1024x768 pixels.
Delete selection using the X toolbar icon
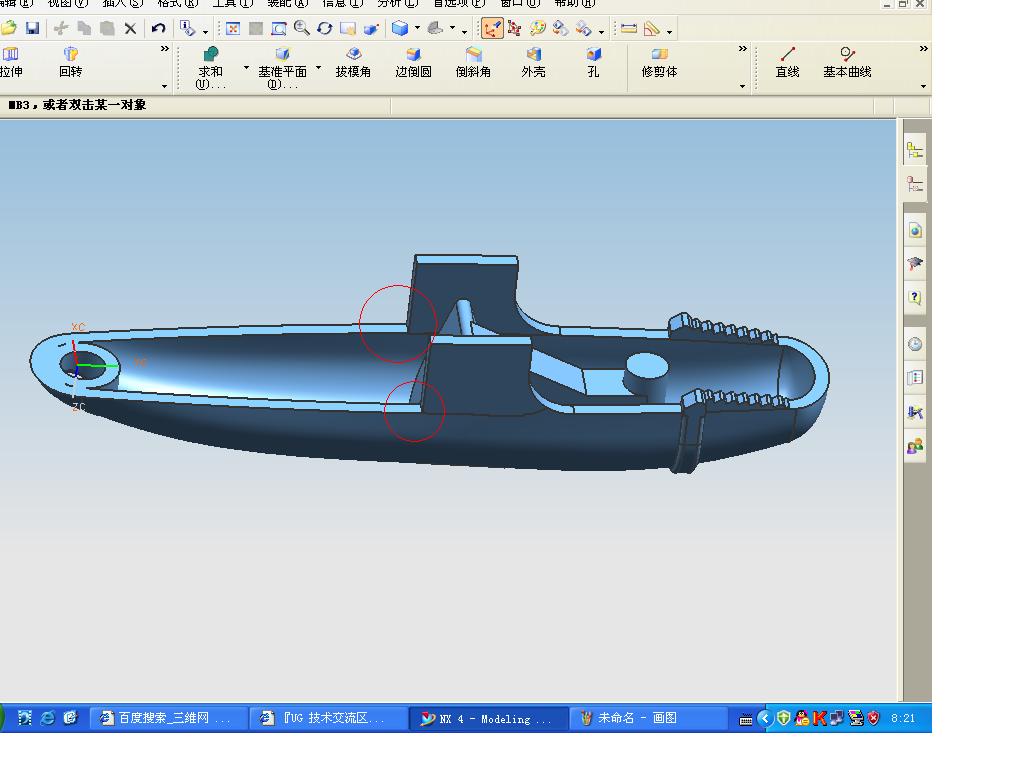130,28
